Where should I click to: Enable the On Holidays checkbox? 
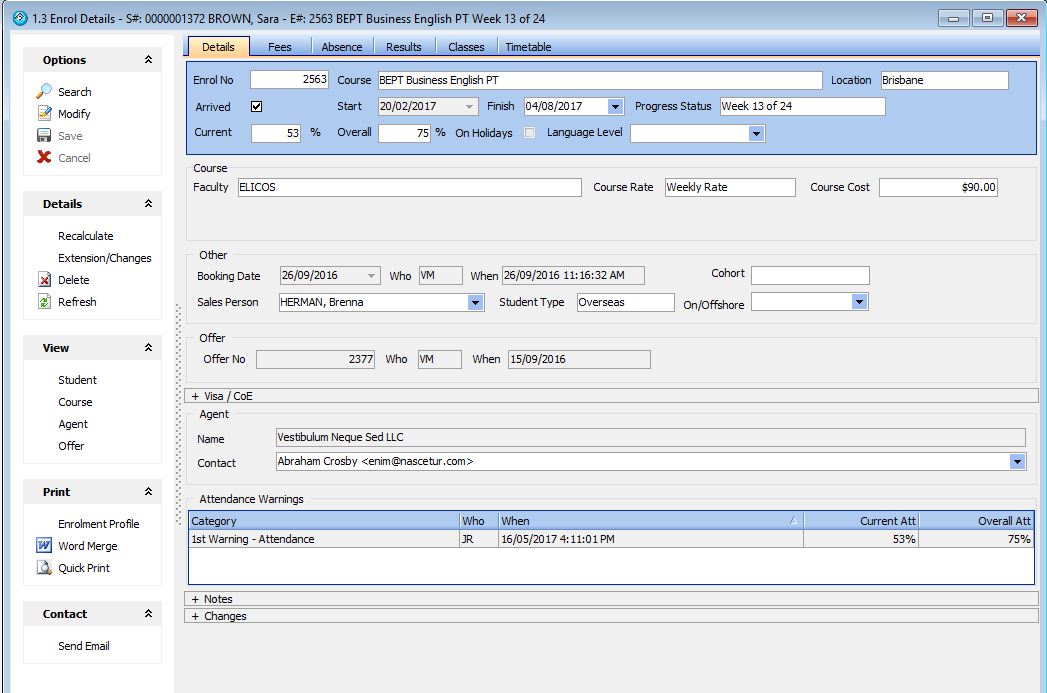pos(530,133)
